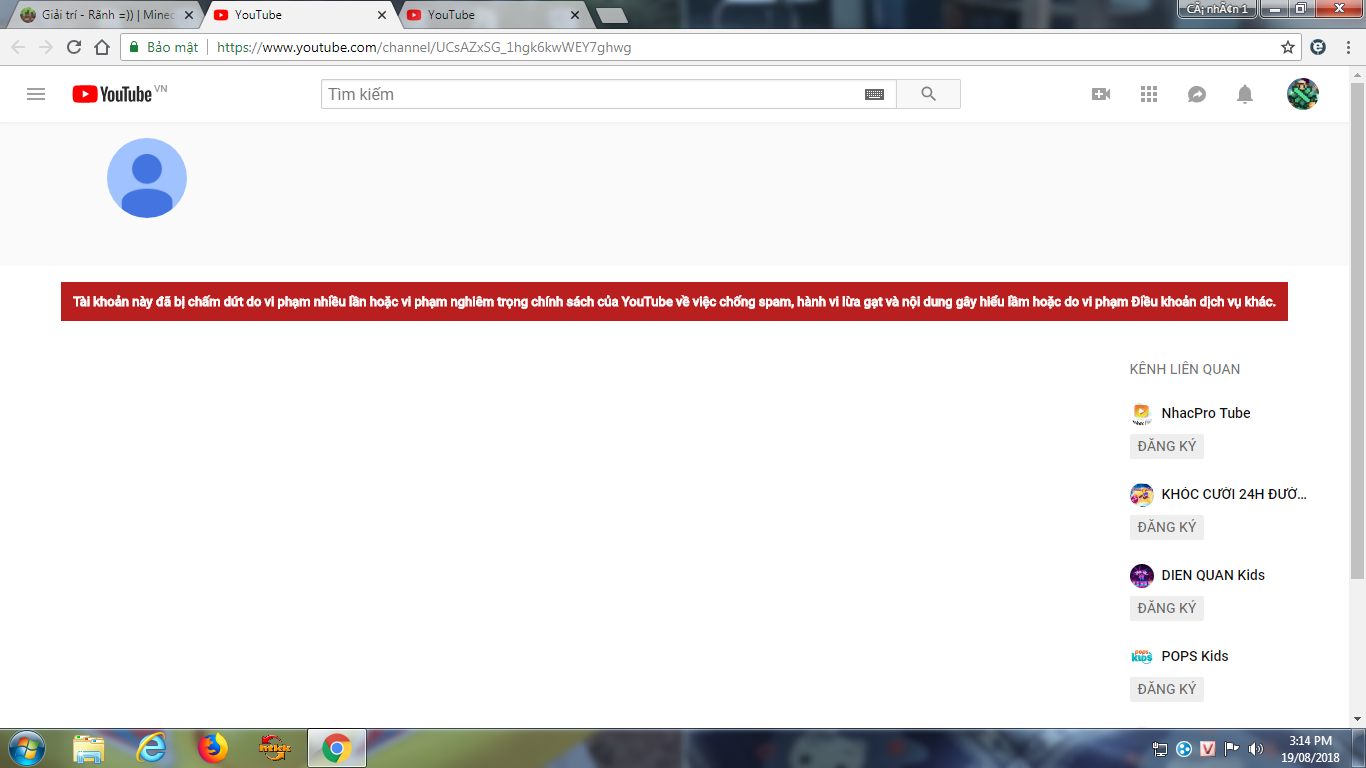Open a new browser tab

coord(612,15)
